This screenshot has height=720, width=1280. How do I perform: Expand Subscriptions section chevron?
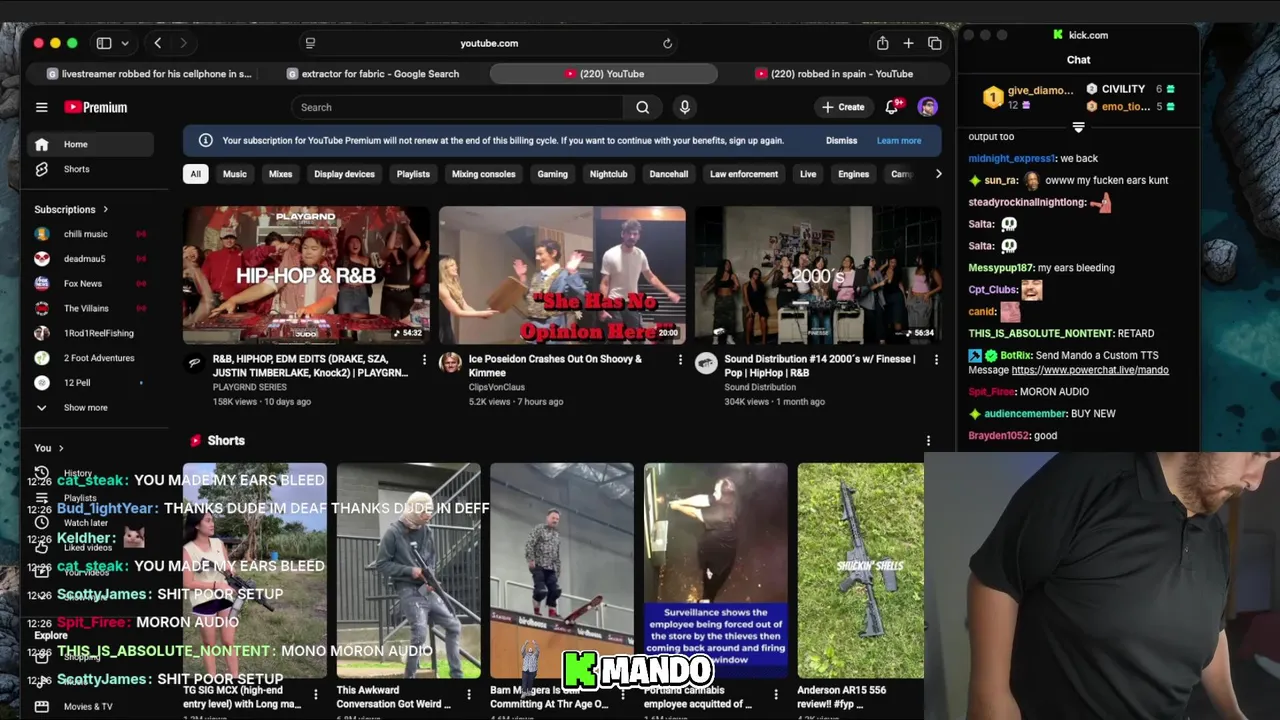point(105,209)
